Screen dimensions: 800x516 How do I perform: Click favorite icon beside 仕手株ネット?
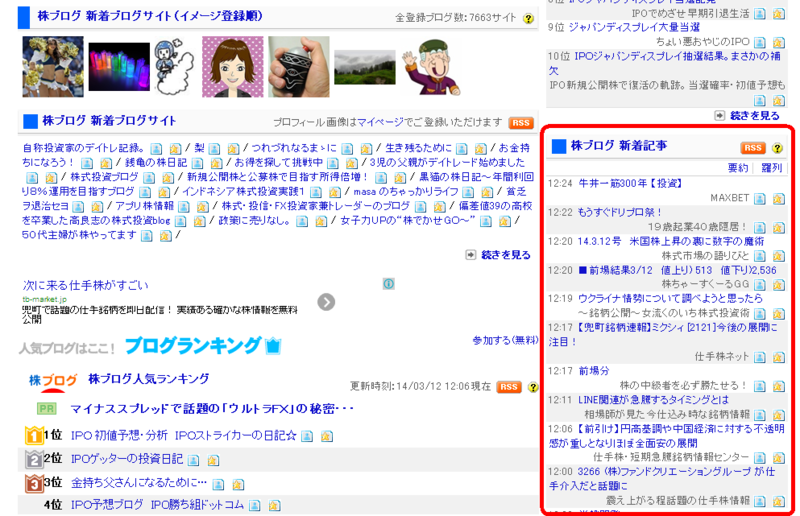(x=779, y=357)
